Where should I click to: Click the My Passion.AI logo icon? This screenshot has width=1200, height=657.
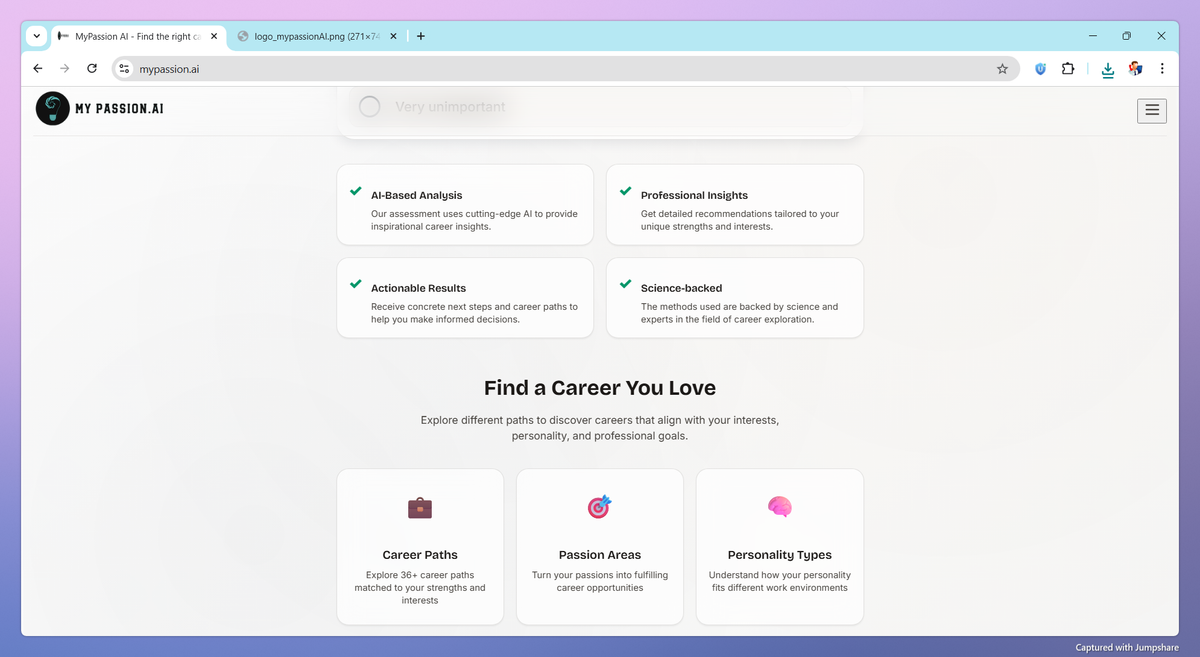point(52,108)
